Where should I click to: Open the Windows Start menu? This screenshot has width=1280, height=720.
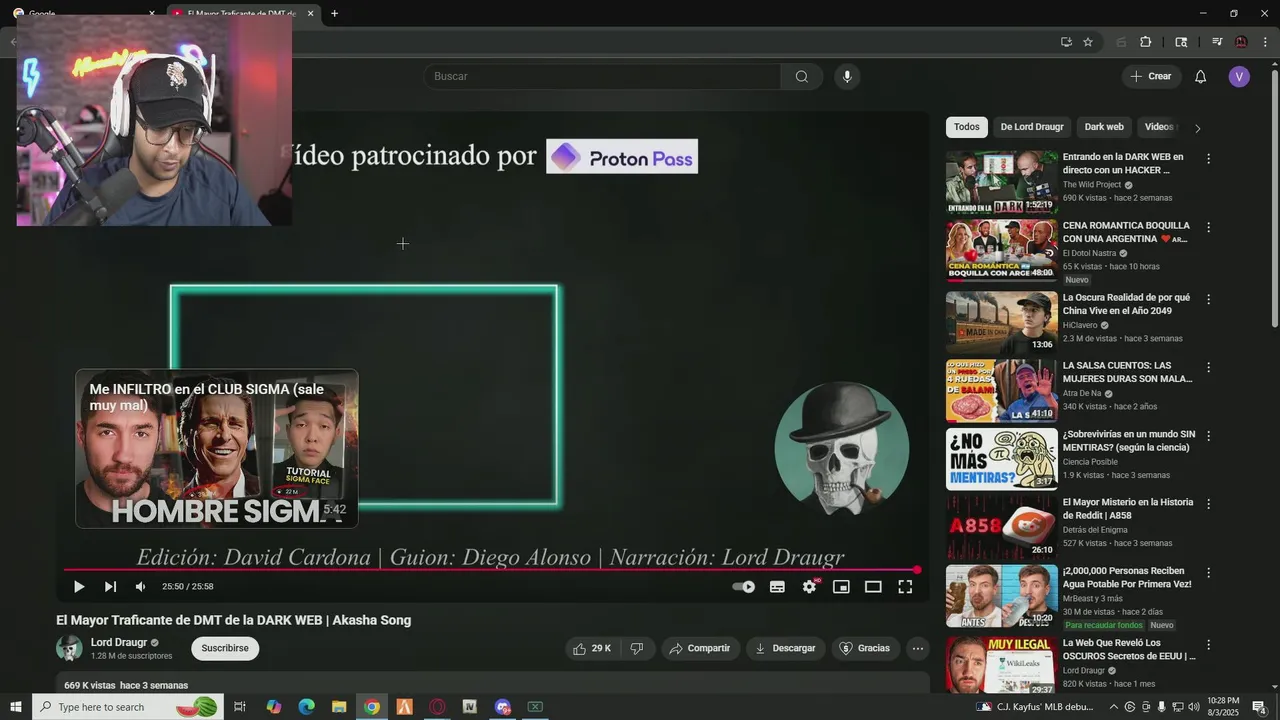coord(15,707)
